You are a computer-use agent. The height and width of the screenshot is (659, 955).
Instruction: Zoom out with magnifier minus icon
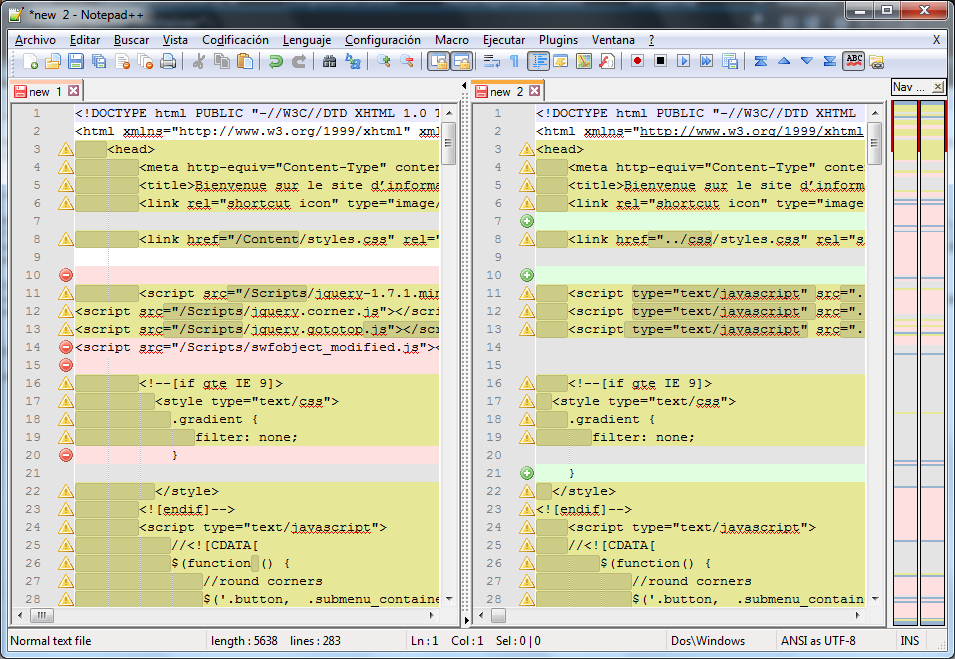tap(407, 62)
